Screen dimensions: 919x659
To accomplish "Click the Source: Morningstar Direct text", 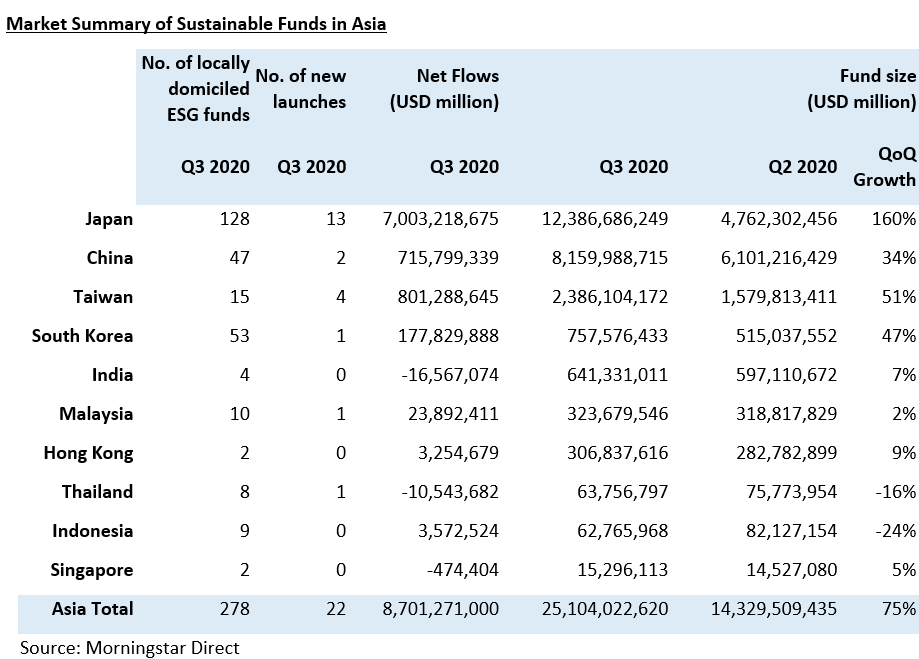I will pyautogui.click(x=130, y=647).
